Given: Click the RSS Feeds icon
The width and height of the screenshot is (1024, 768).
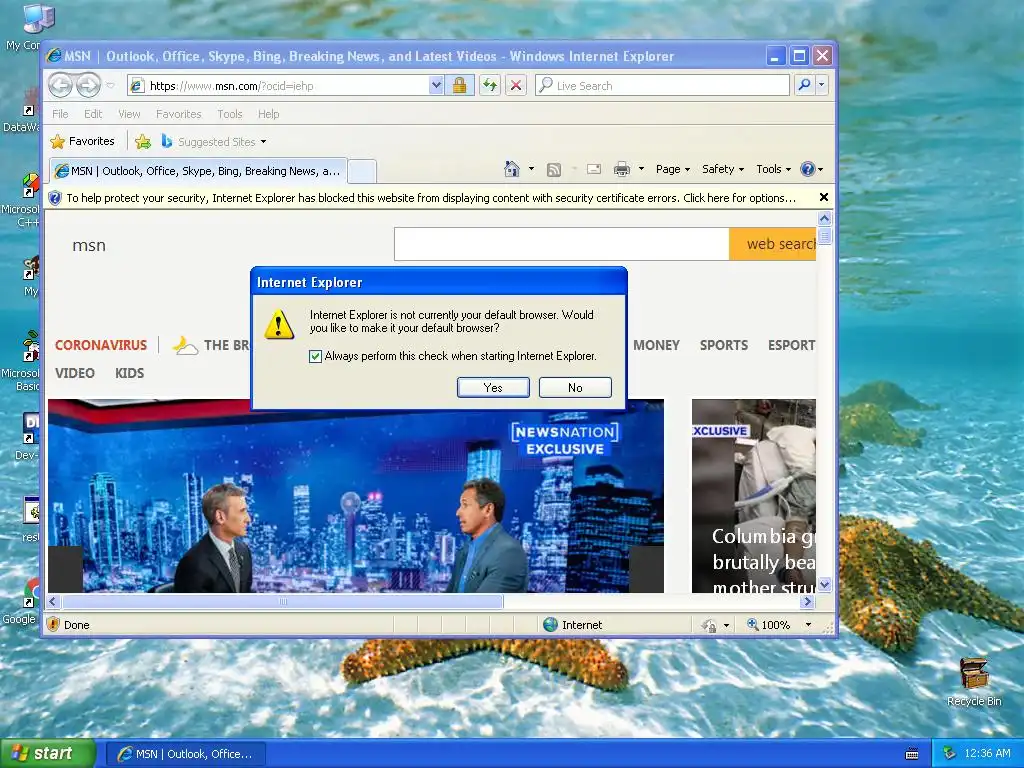Looking at the screenshot, I should point(554,170).
